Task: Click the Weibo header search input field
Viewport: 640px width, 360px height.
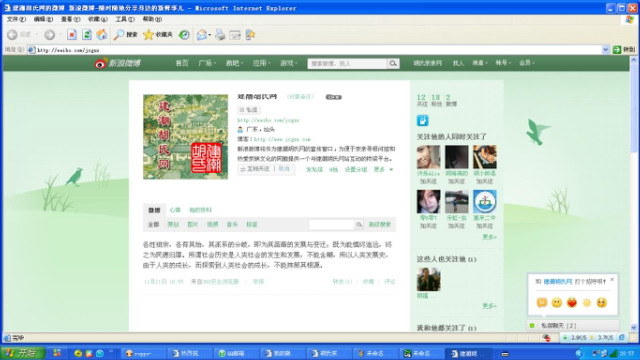Action: pos(347,64)
